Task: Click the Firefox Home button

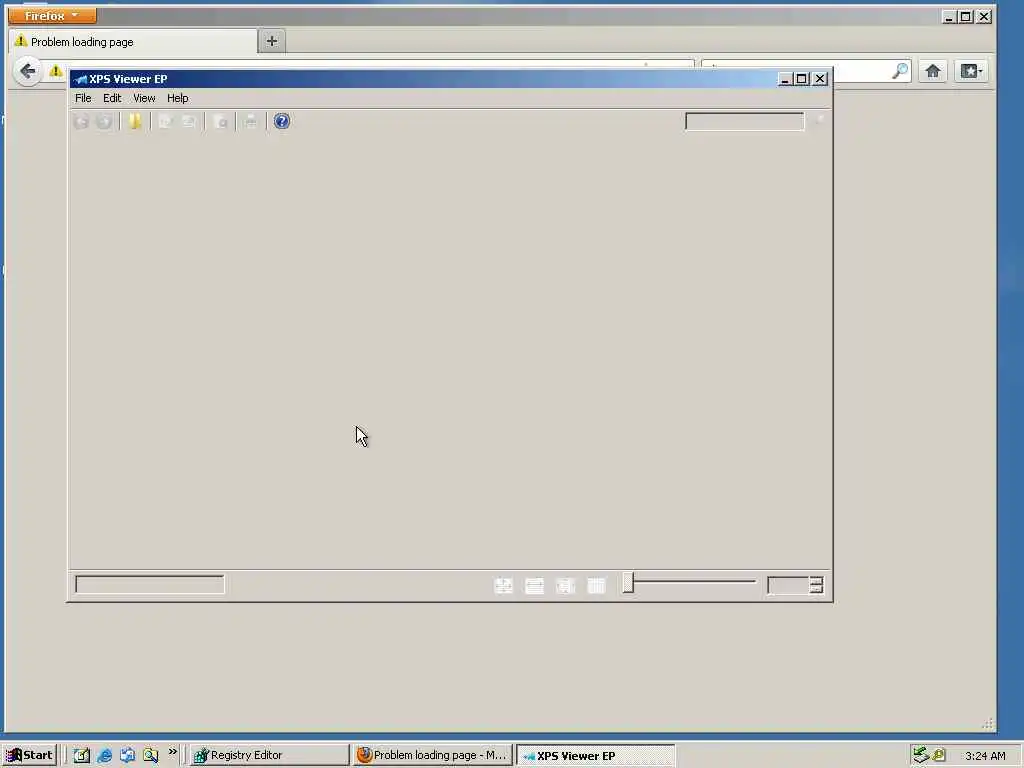Action: coord(933,71)
